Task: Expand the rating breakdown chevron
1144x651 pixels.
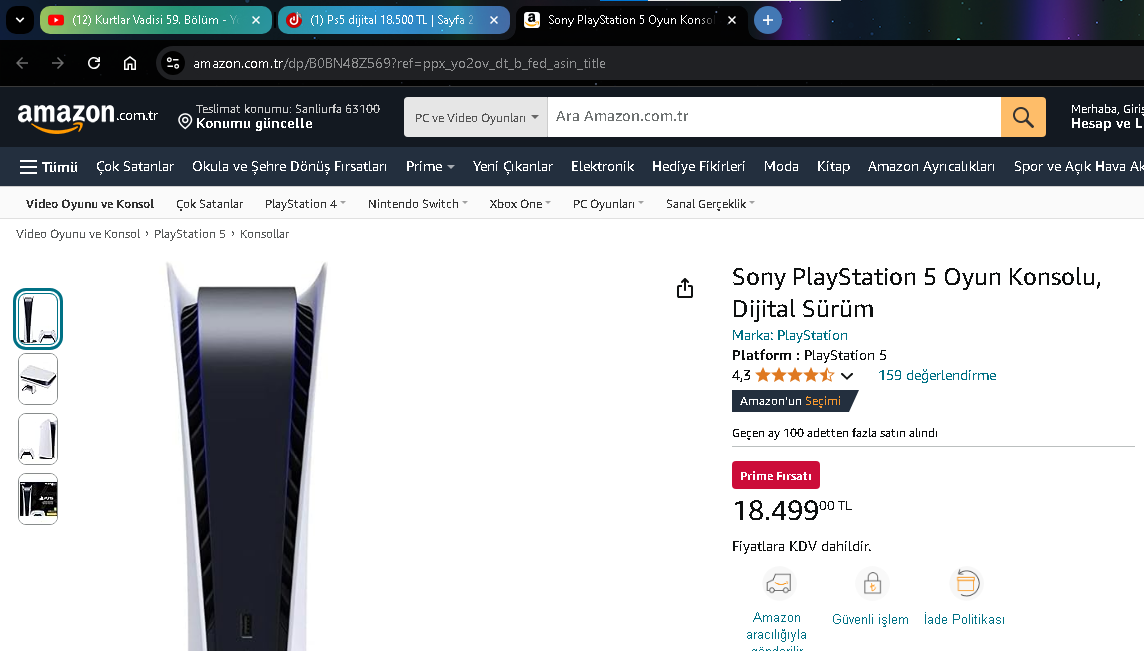Action: 847,376
